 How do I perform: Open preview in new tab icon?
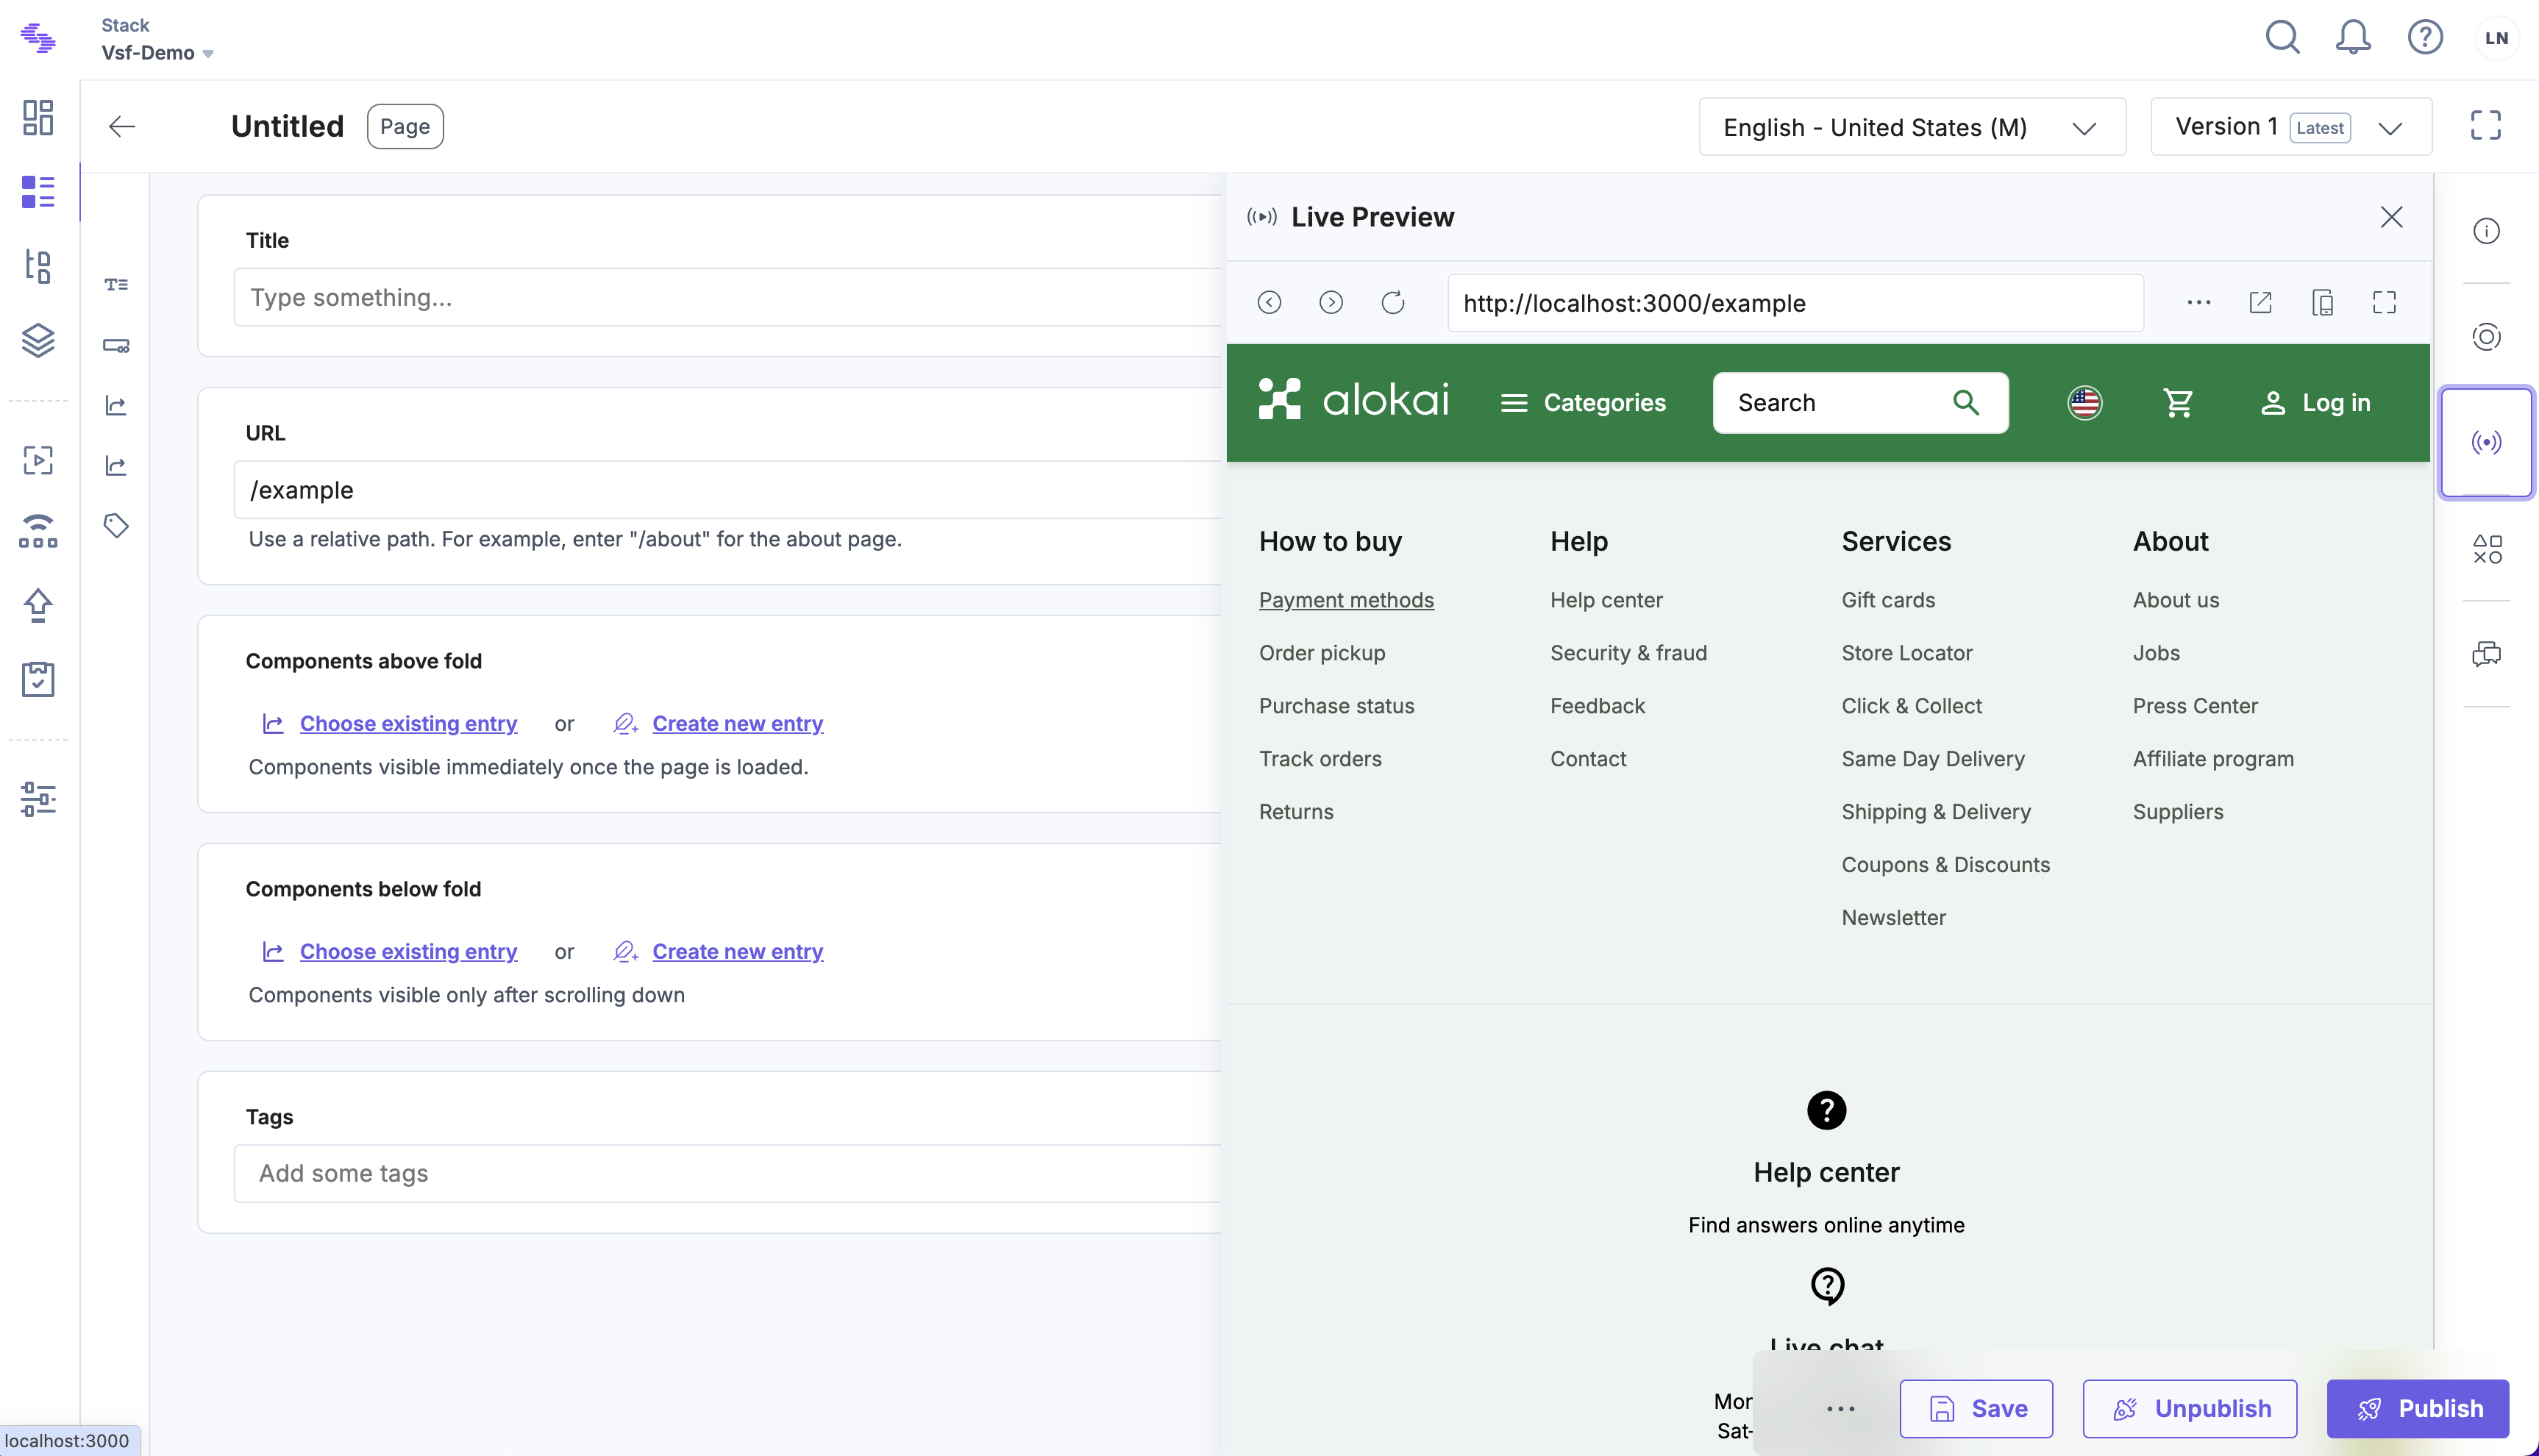click(2260, 302)
